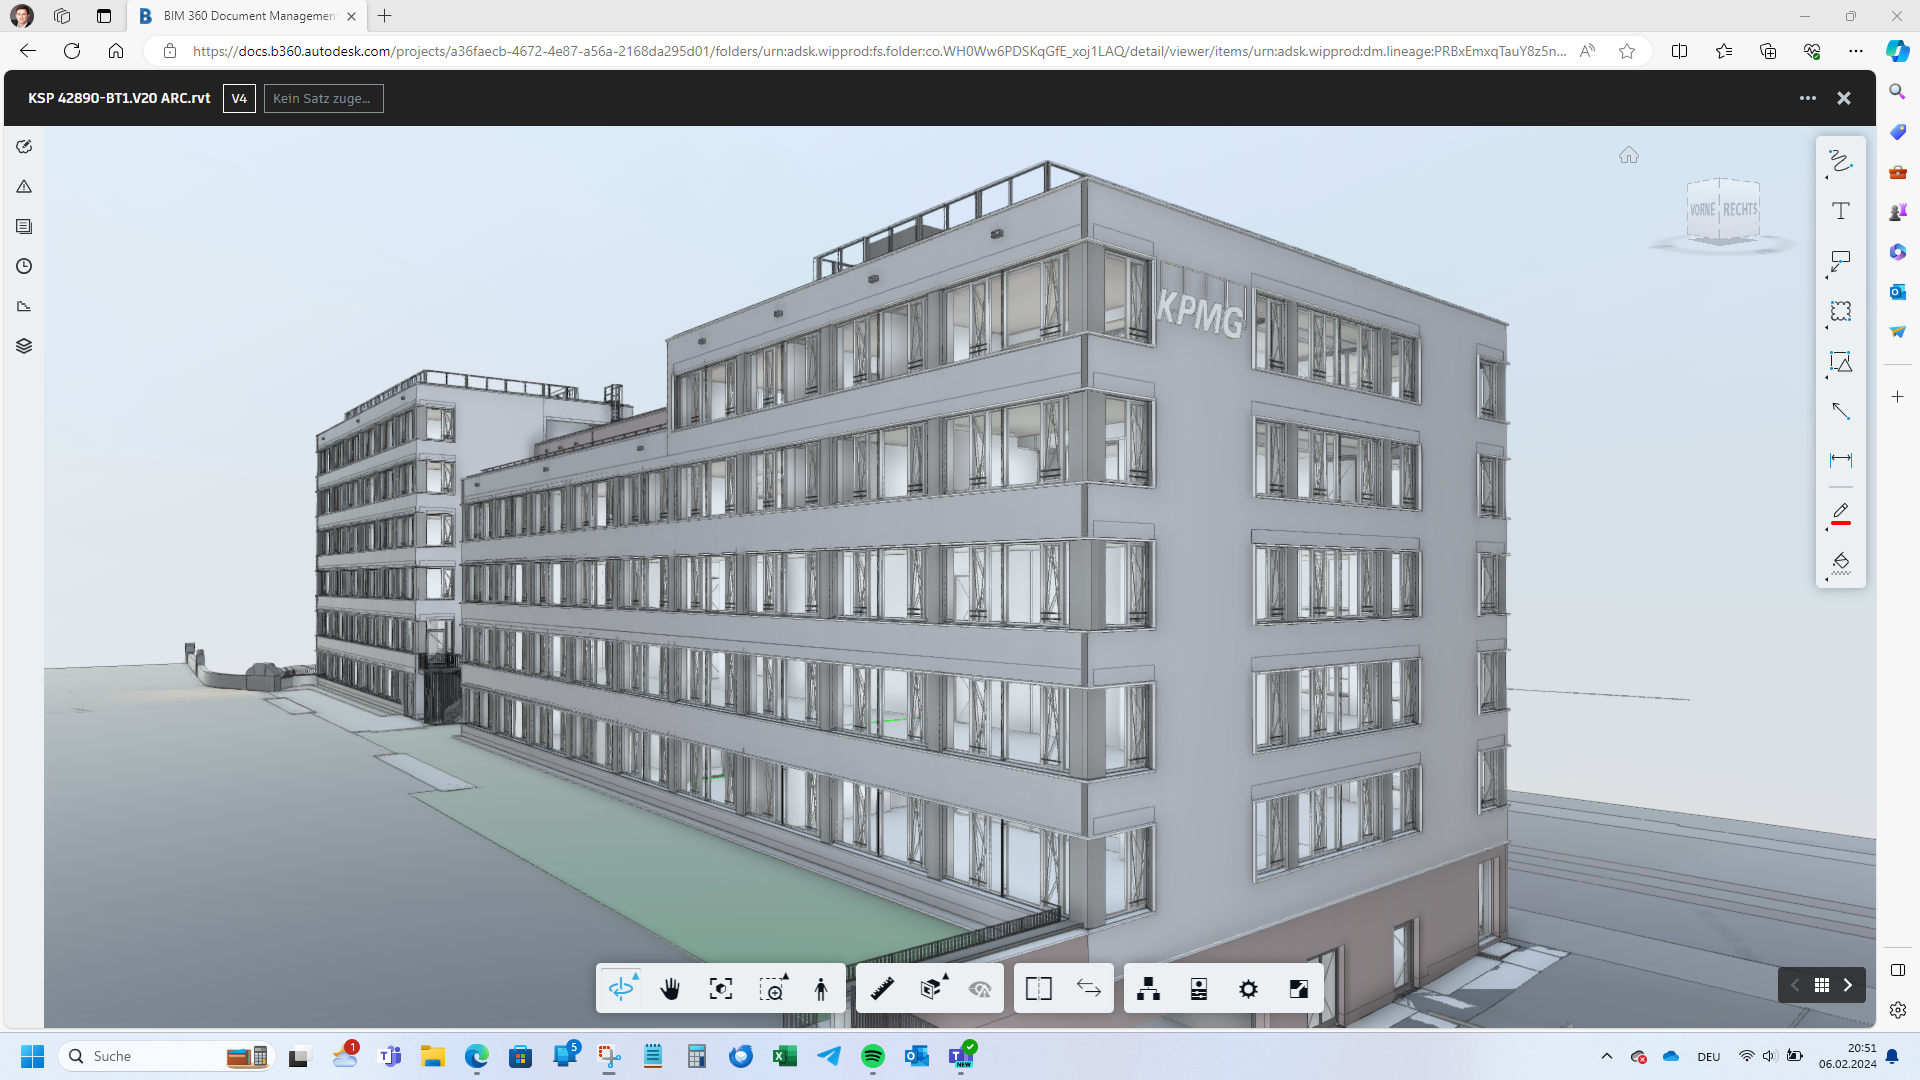Image resolution: width=1920 pixels, height=1080 pixels.
Task: Toggle viewer full screen mode
Action: (1298, 989)
